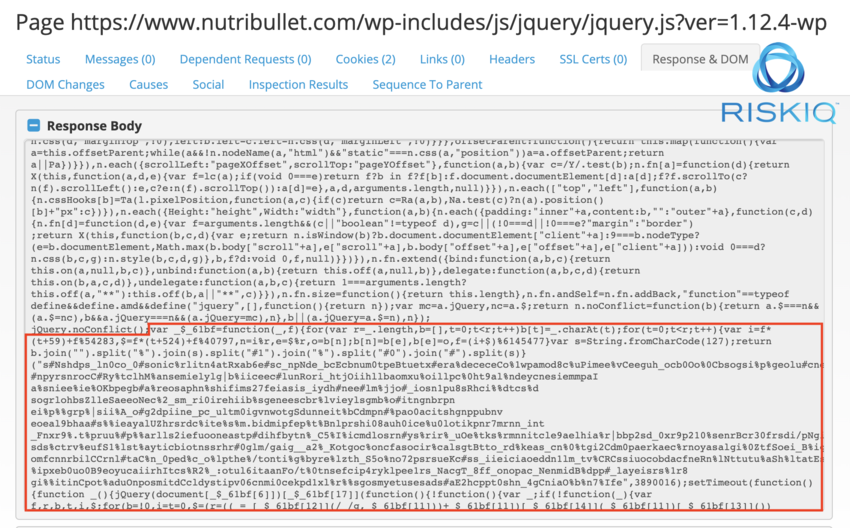
Task: Open the Status tab
Action: pyautogui.click(x=43, y=59)
